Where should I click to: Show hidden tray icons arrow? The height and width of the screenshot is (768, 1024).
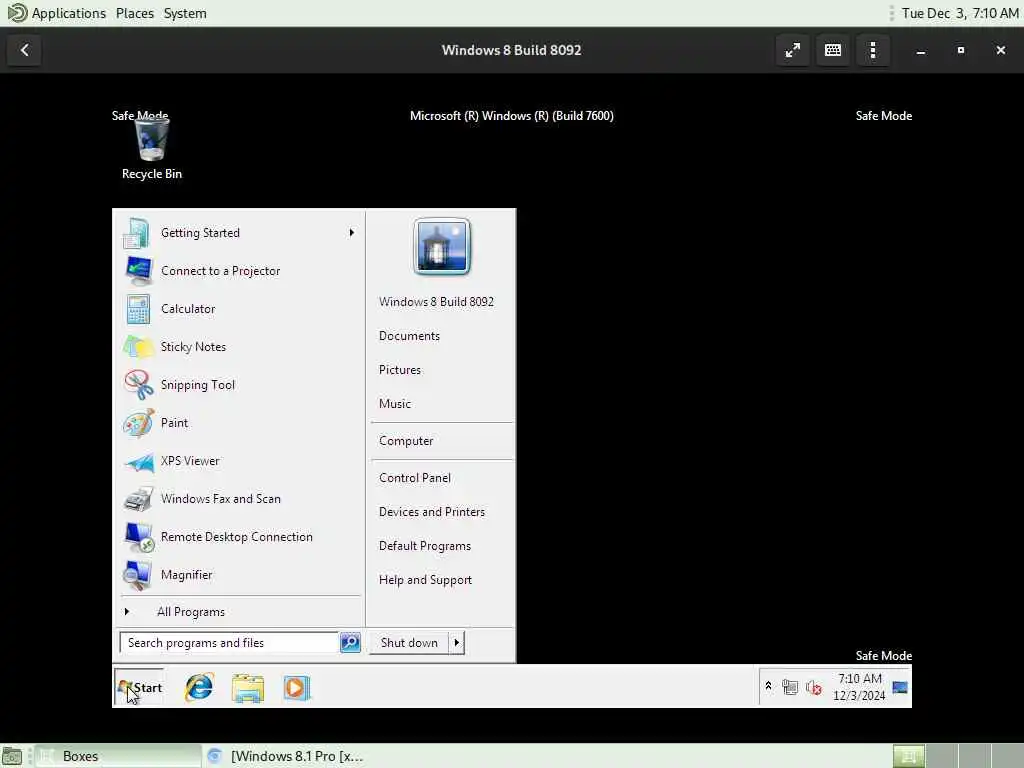(768, 686)
